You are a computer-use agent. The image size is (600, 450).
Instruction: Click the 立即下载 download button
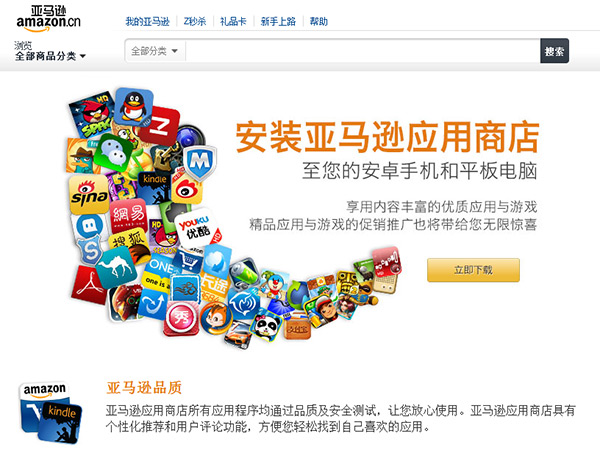(x=473, y=270)
